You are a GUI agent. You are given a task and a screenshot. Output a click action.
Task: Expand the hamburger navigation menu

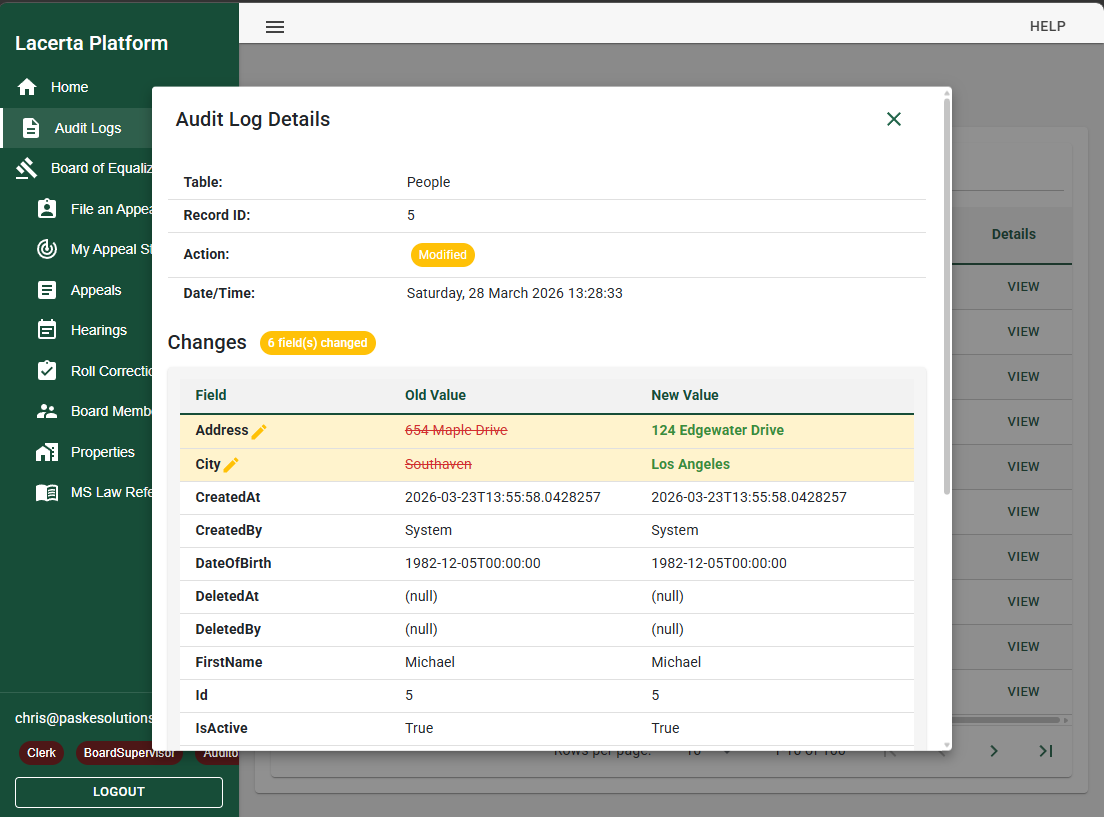(275, 27)
